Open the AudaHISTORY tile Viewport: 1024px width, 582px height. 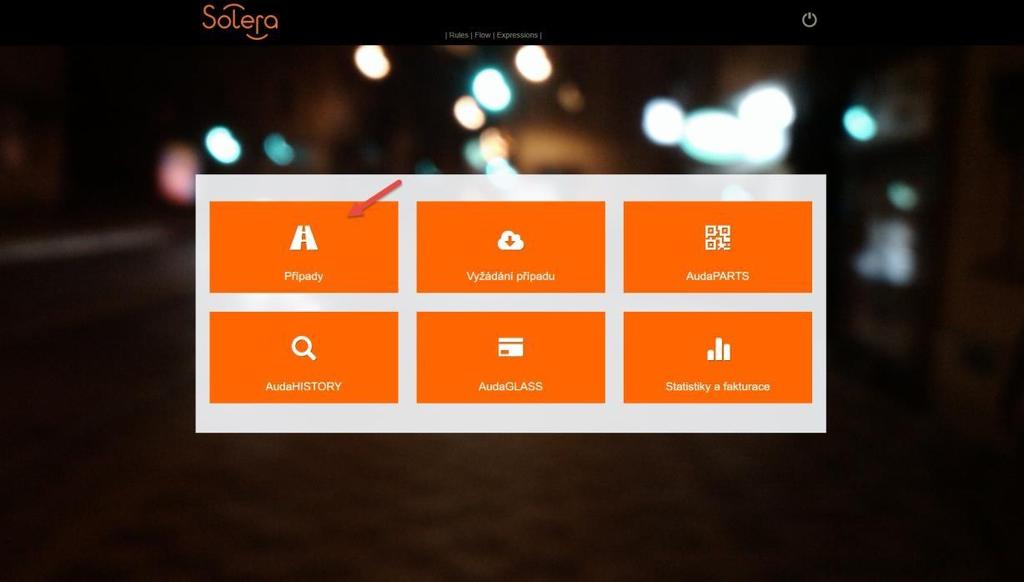point(304,357)
